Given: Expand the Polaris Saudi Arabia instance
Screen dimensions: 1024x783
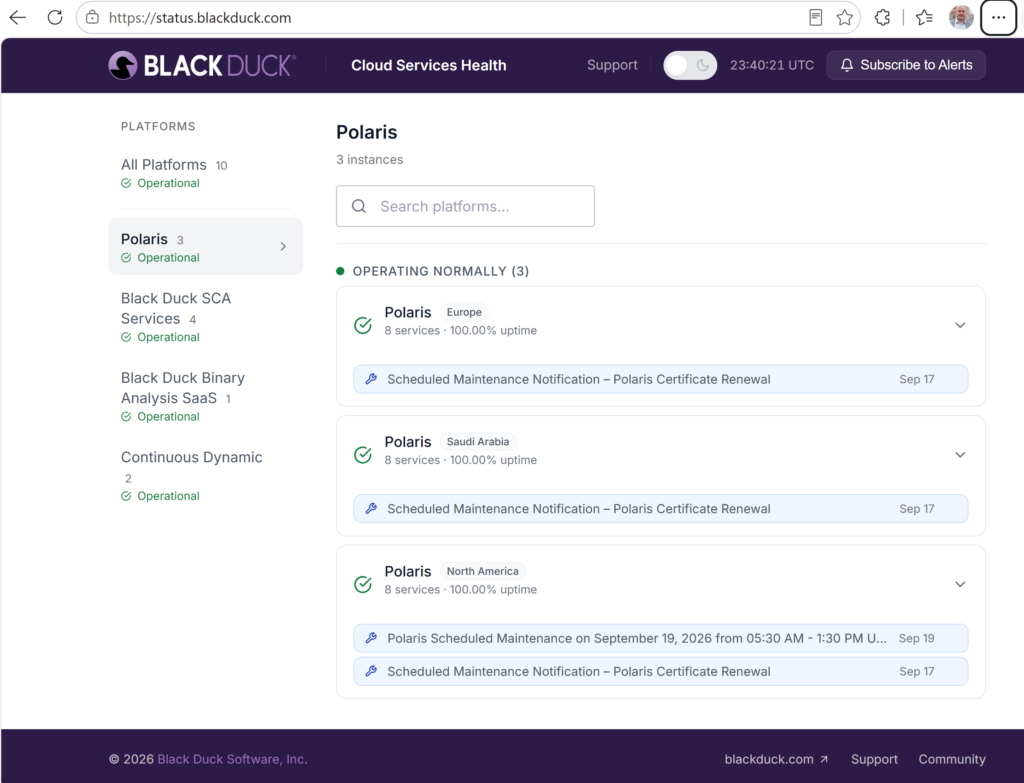Looking at the screenshot, I should pyautogui.click(x=959, y=455).
